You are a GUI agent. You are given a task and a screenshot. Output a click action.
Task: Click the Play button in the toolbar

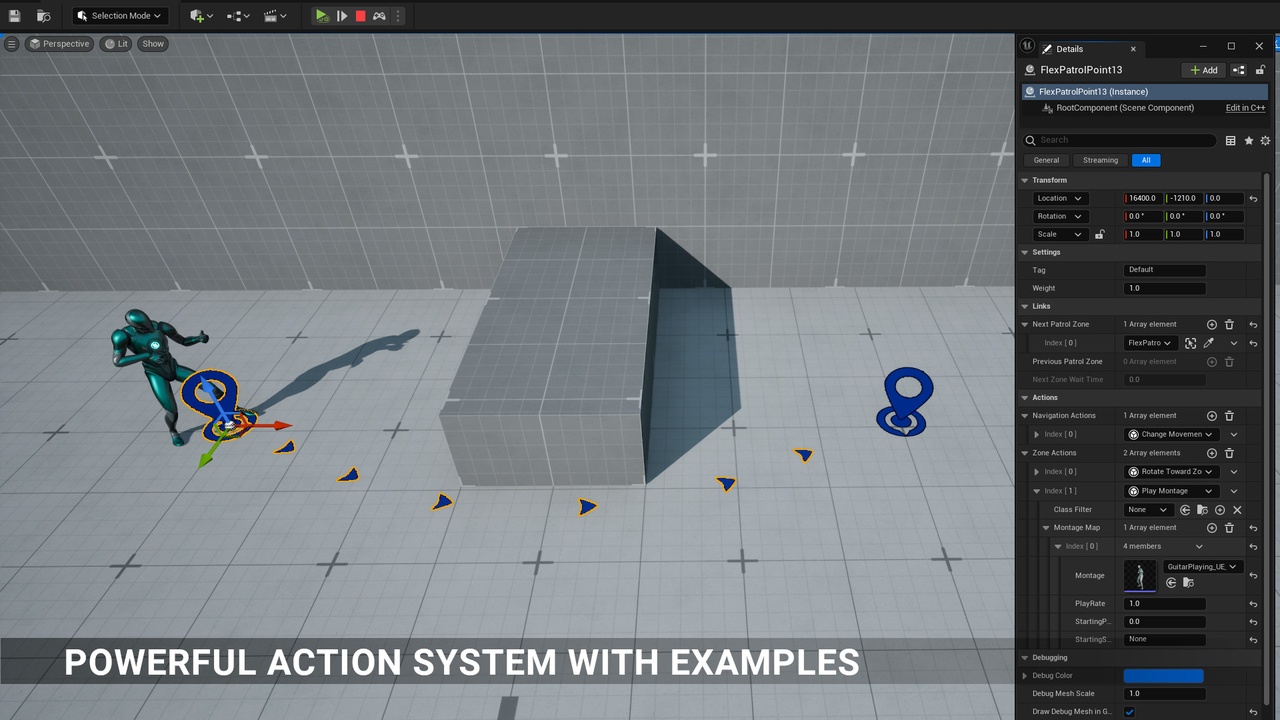[x=322, y=15]
